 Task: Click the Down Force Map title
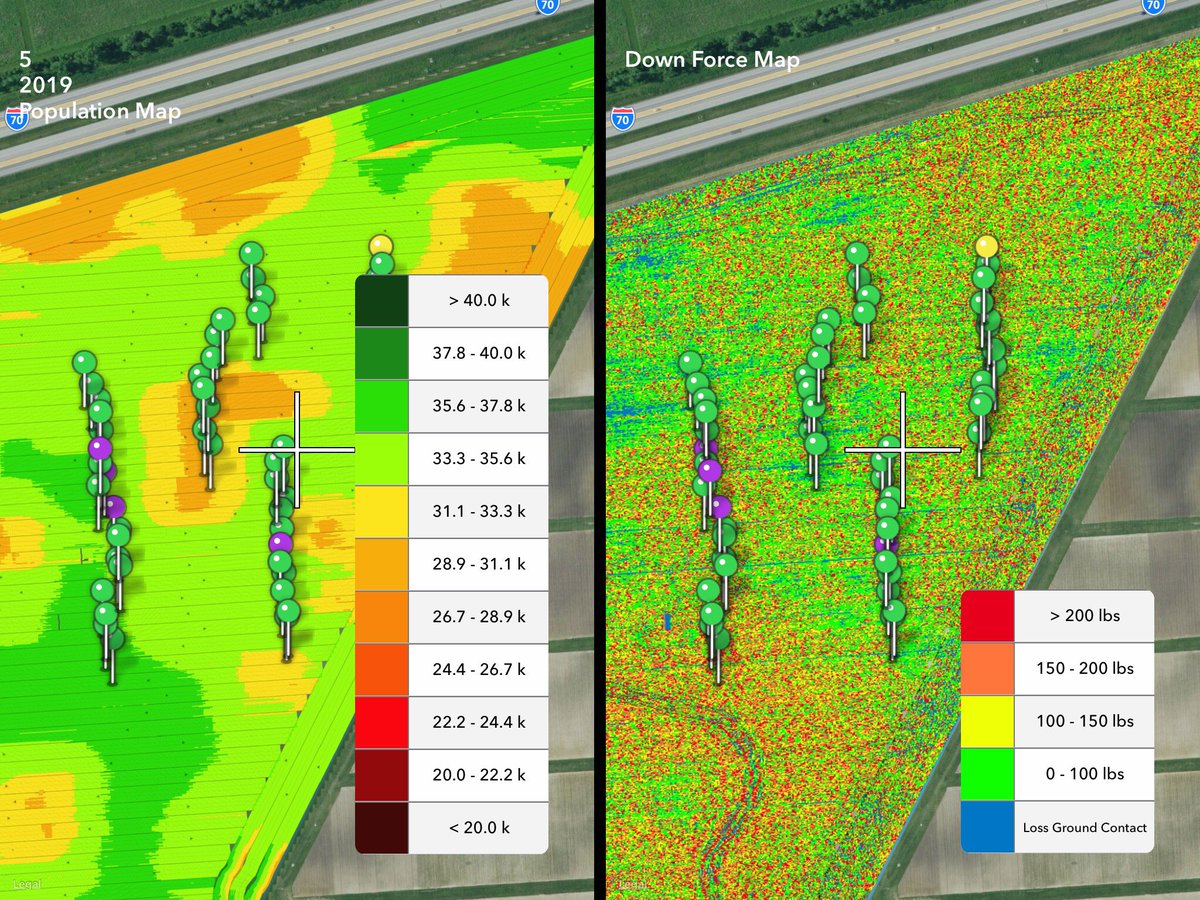pos(712,60)
